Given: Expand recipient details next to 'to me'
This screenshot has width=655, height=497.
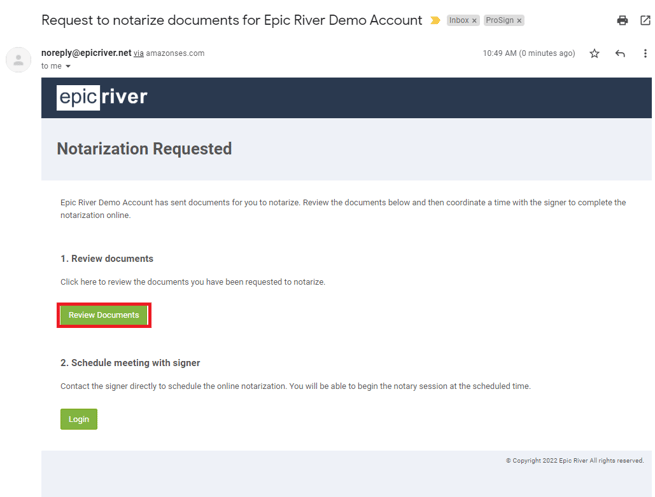Looking at the screenshot, I should pos(68,66).
